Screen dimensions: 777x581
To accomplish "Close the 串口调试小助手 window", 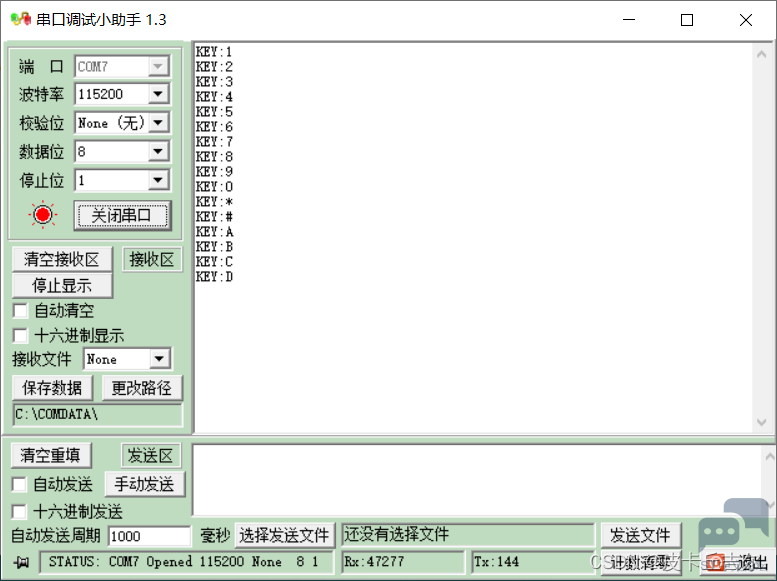I will (x=746, y=20).
